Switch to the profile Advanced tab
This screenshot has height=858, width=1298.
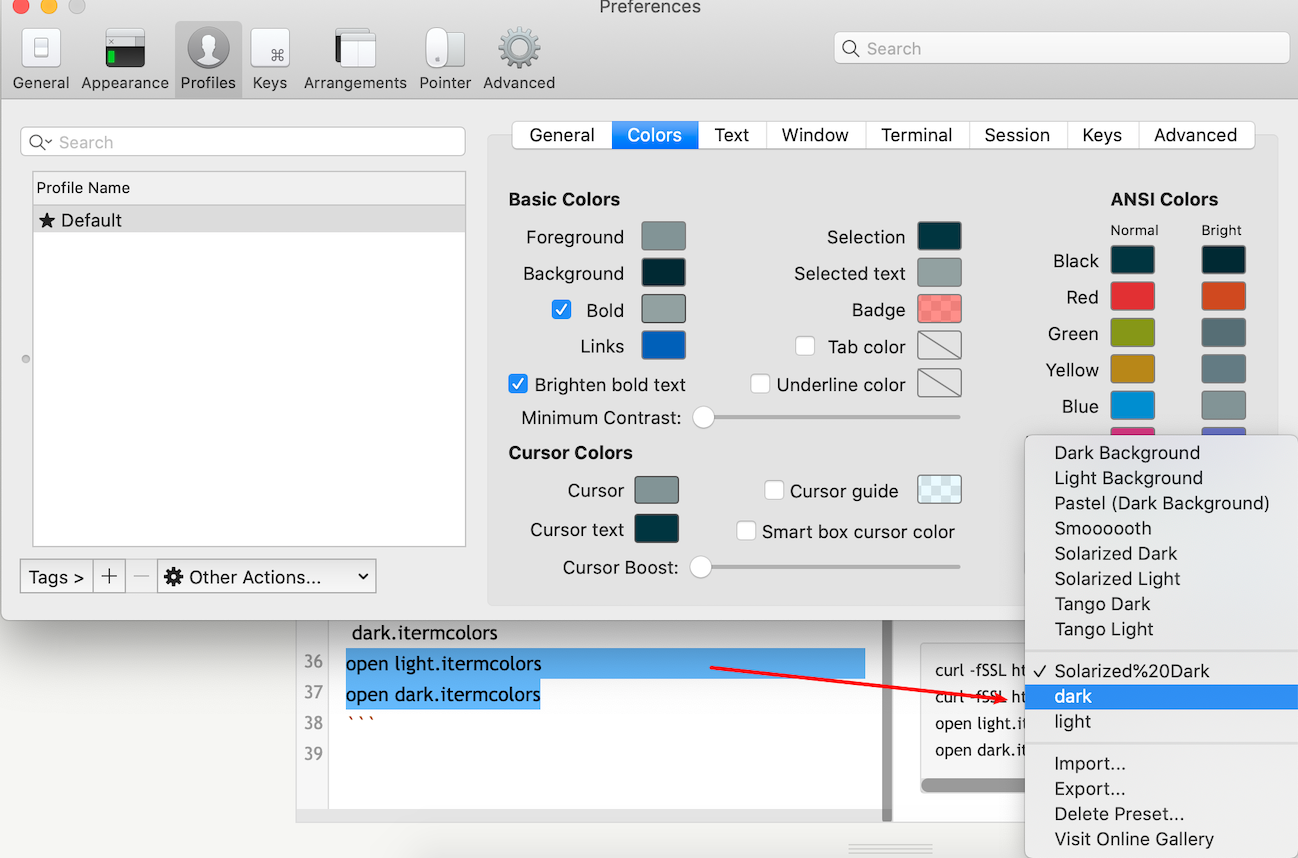1195,135
